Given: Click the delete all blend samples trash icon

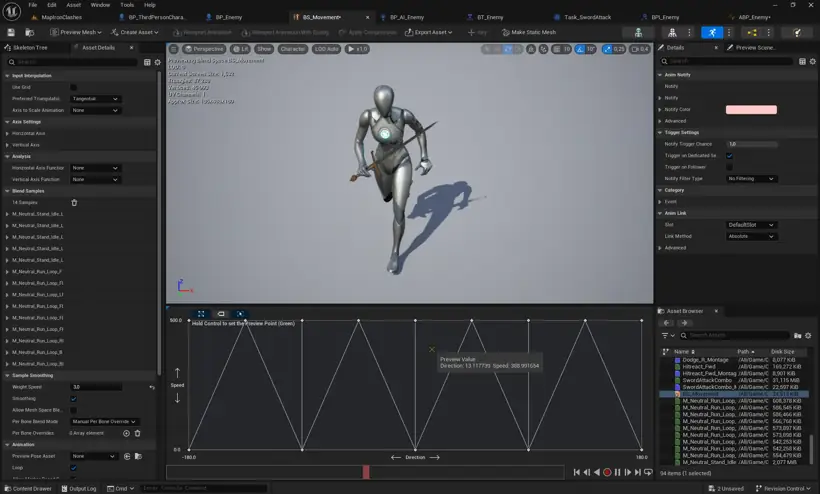Looking at the screenshot, I should pos(74,202).
